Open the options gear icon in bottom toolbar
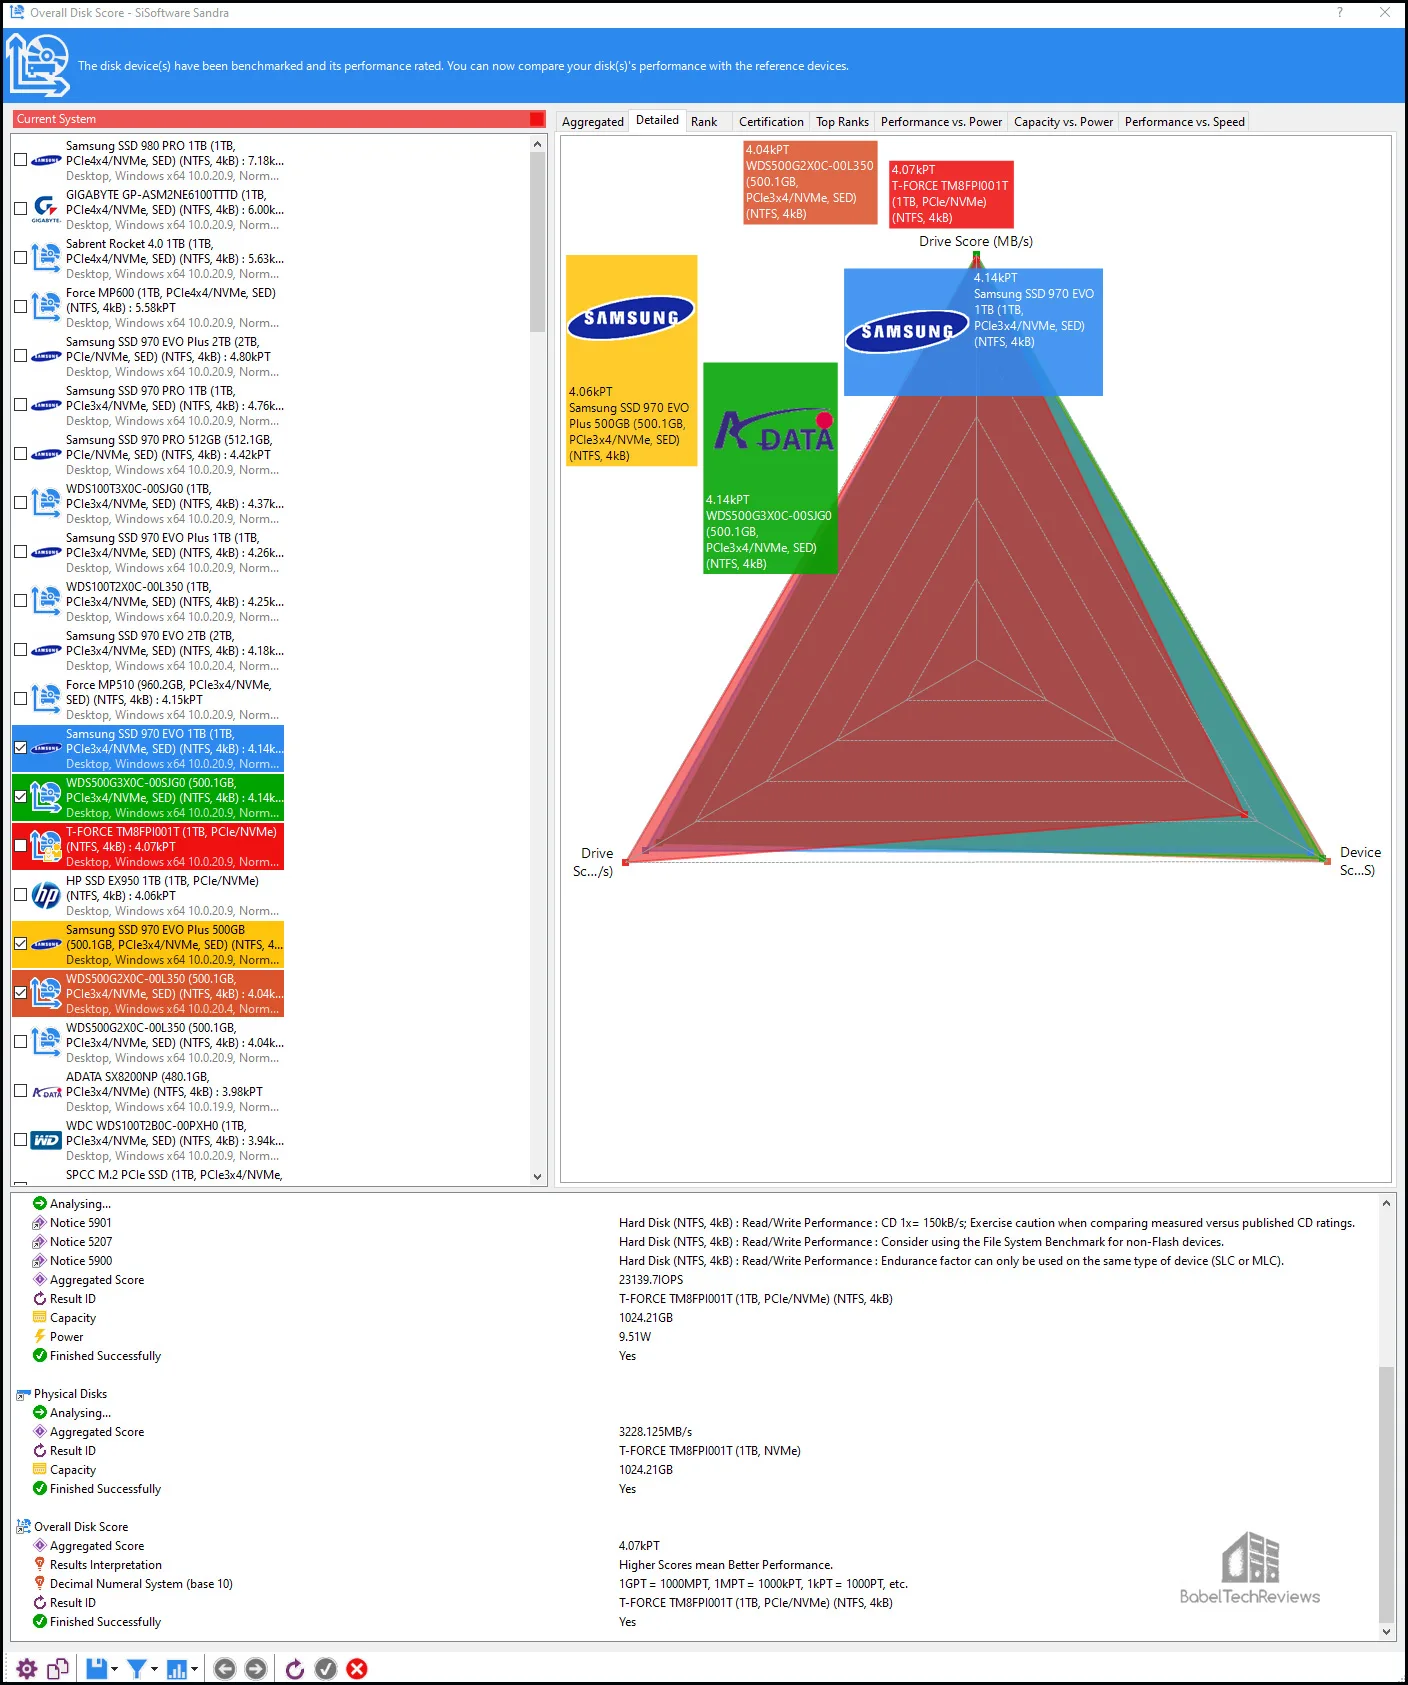This screenshot has height=1685, width=1408. pos(27,1668)
